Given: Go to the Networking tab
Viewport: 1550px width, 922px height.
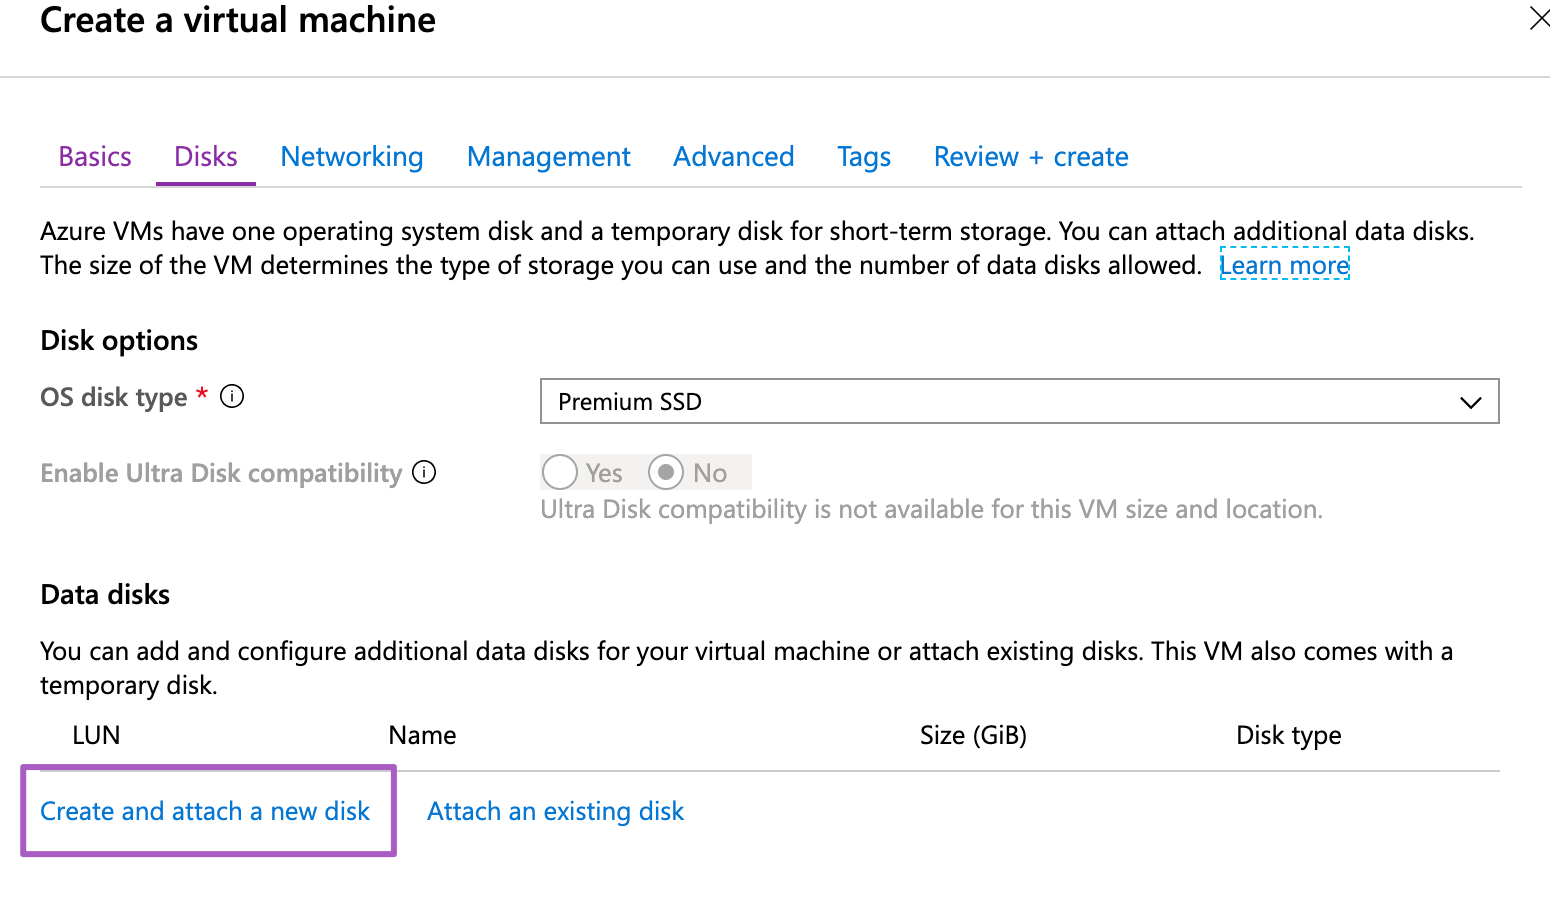Looking at the screenshot, I should (352, 157).
